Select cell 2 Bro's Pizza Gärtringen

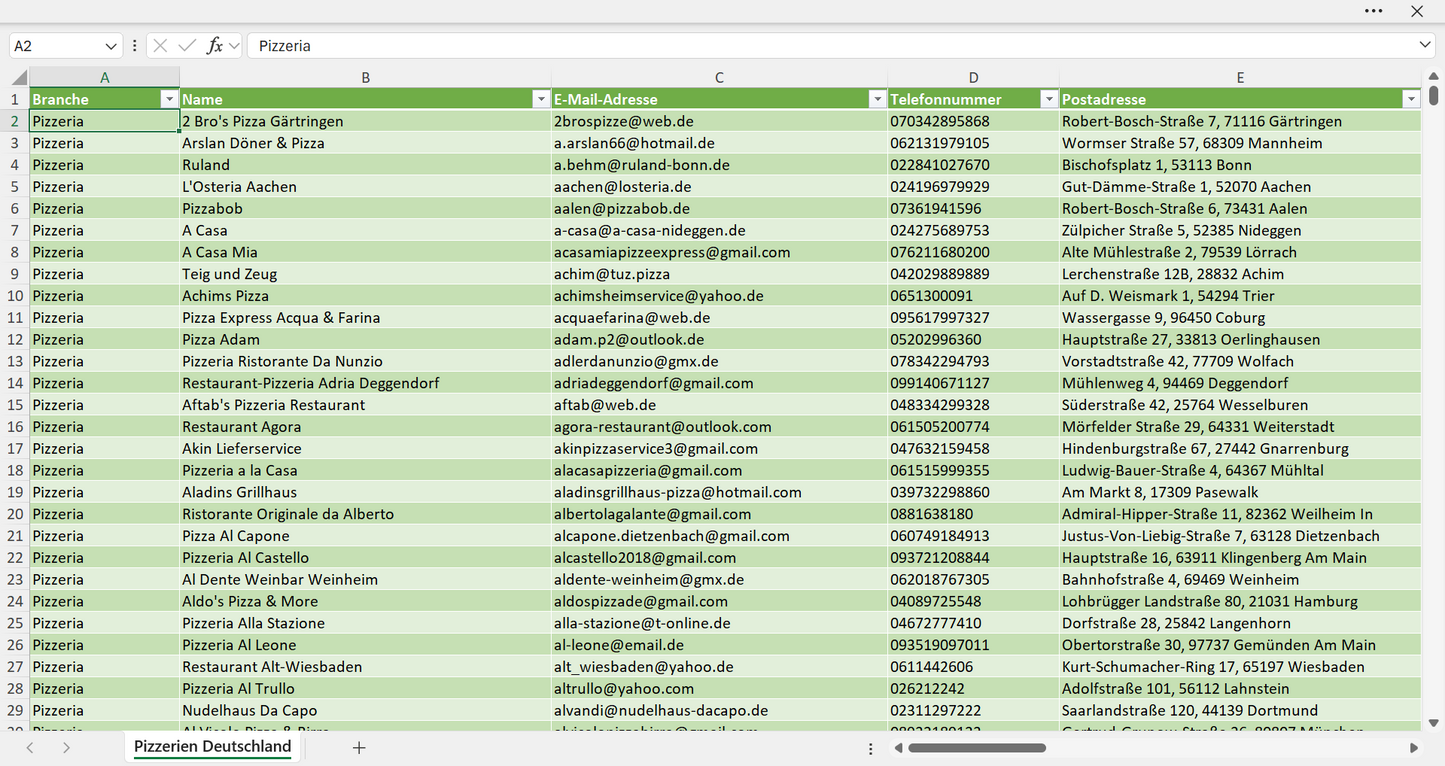point(366,122)
